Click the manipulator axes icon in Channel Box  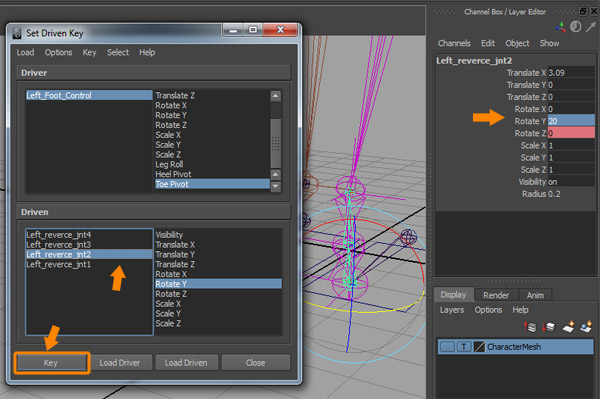point(560,28)
